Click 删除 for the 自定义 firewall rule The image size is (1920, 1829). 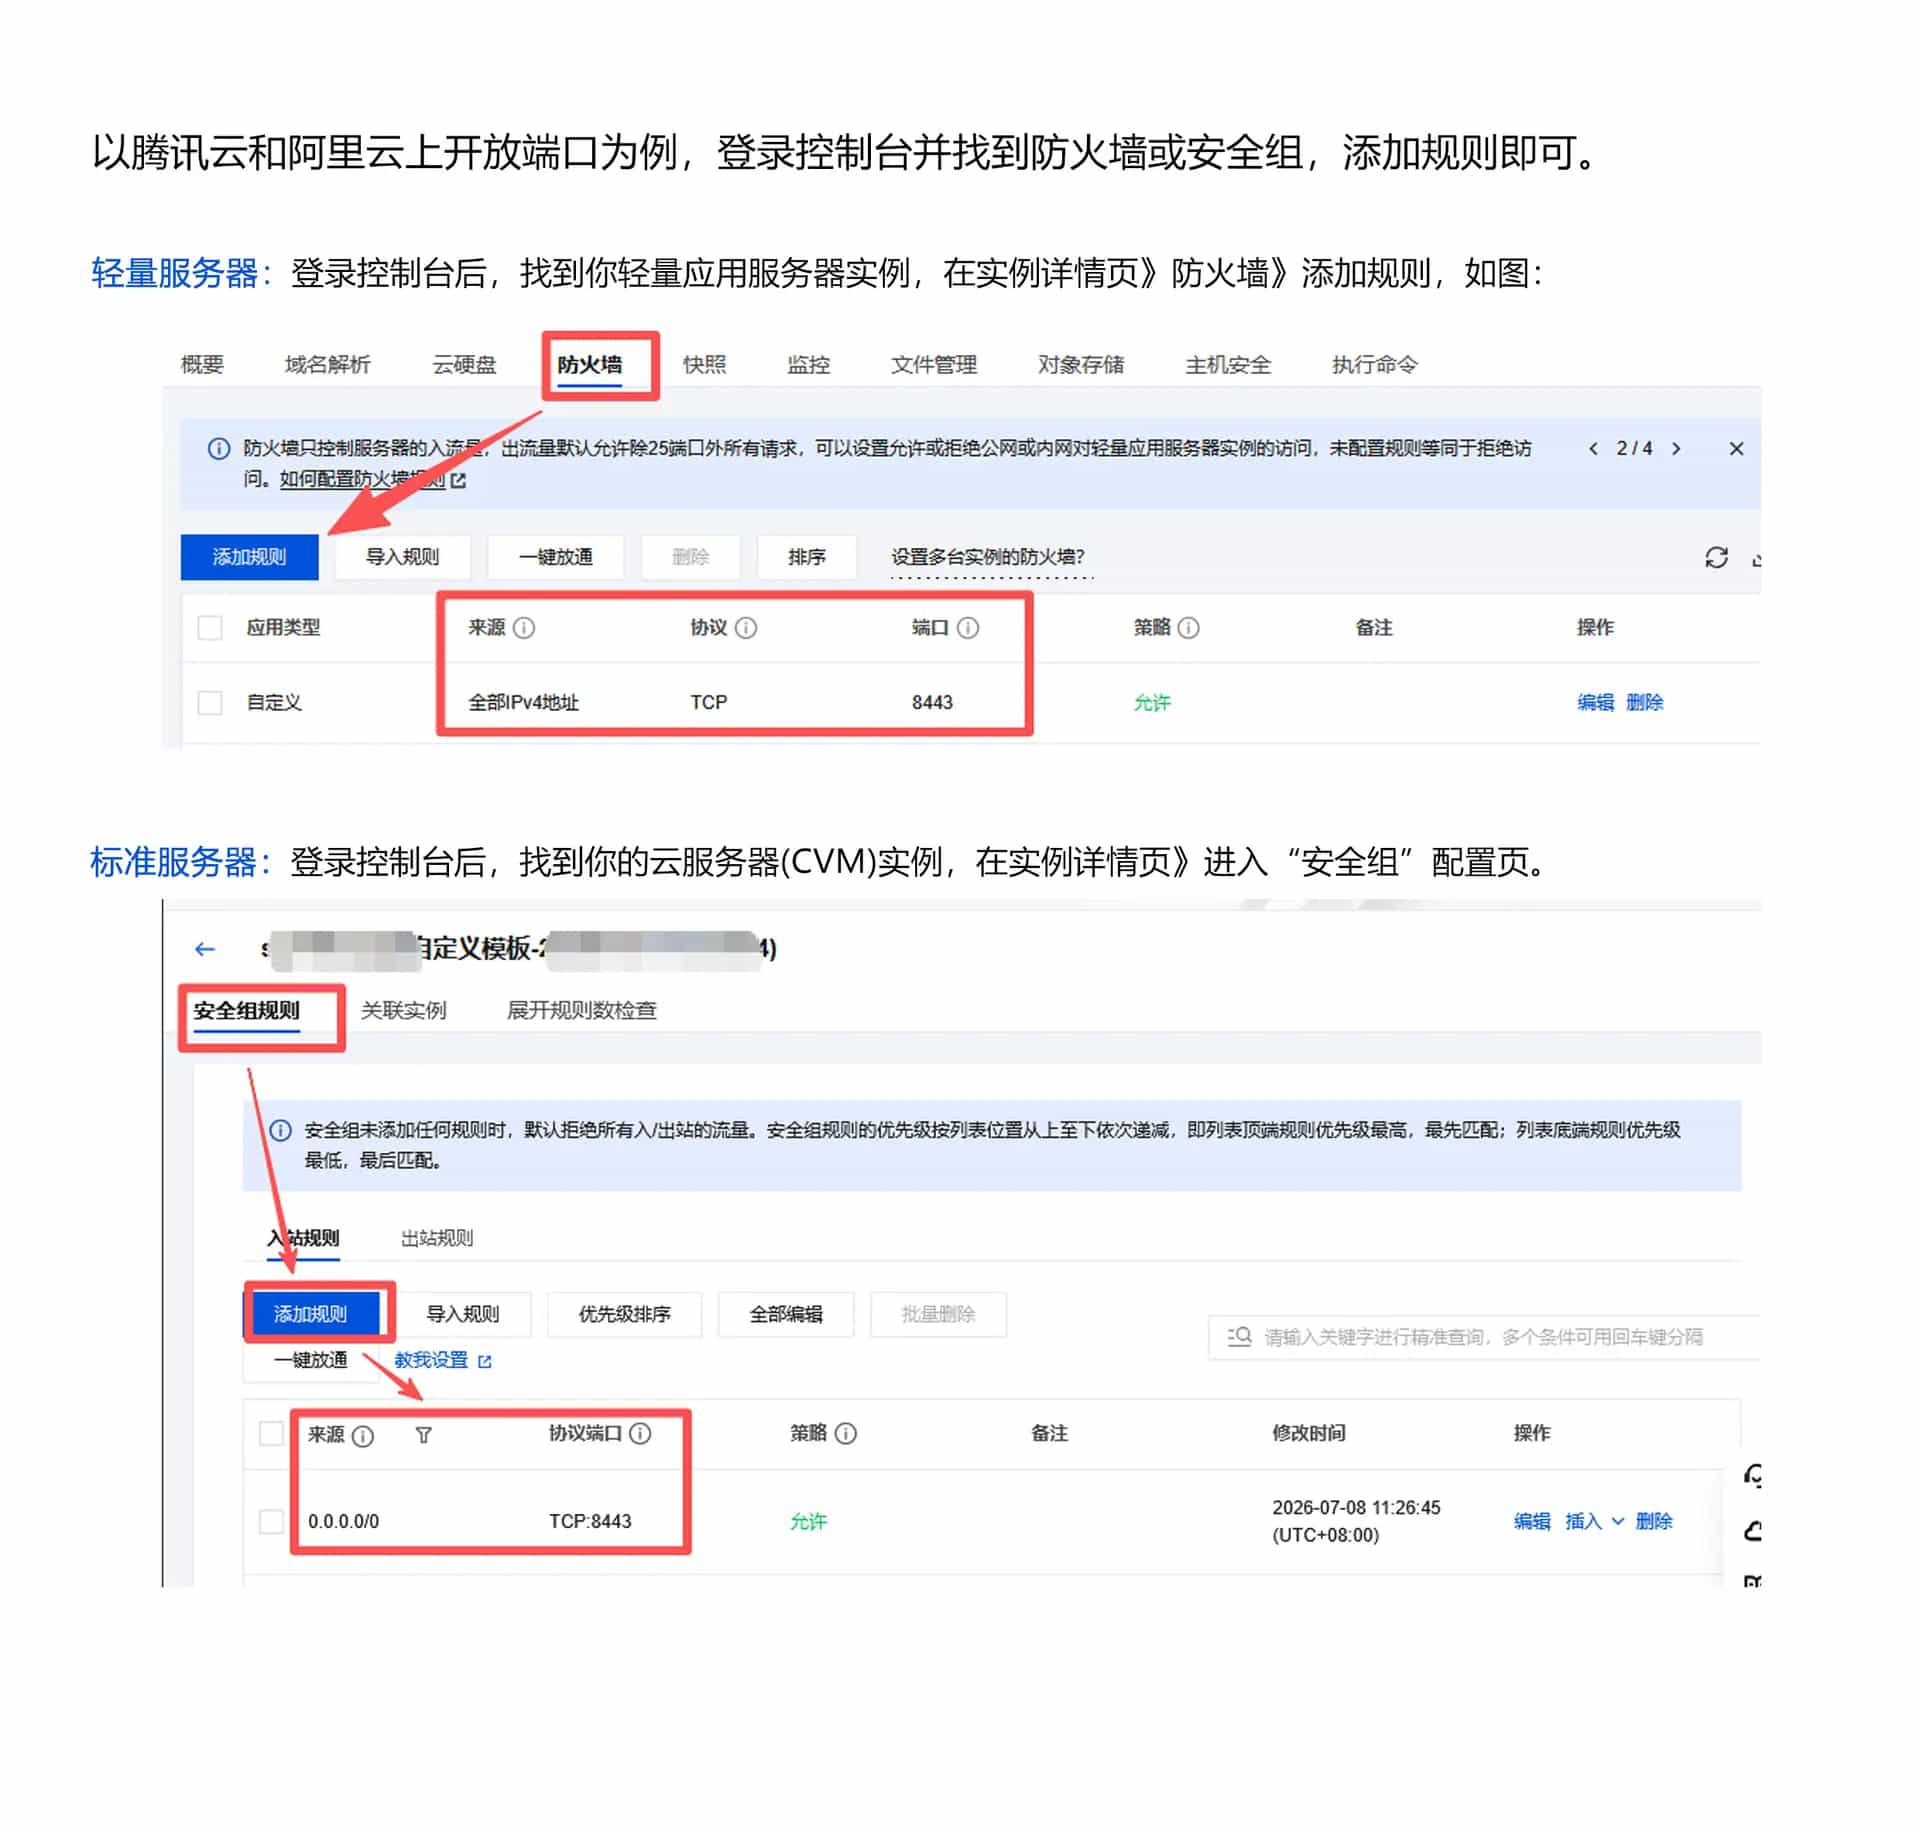pyautogui.click(x=1645, y=702)
